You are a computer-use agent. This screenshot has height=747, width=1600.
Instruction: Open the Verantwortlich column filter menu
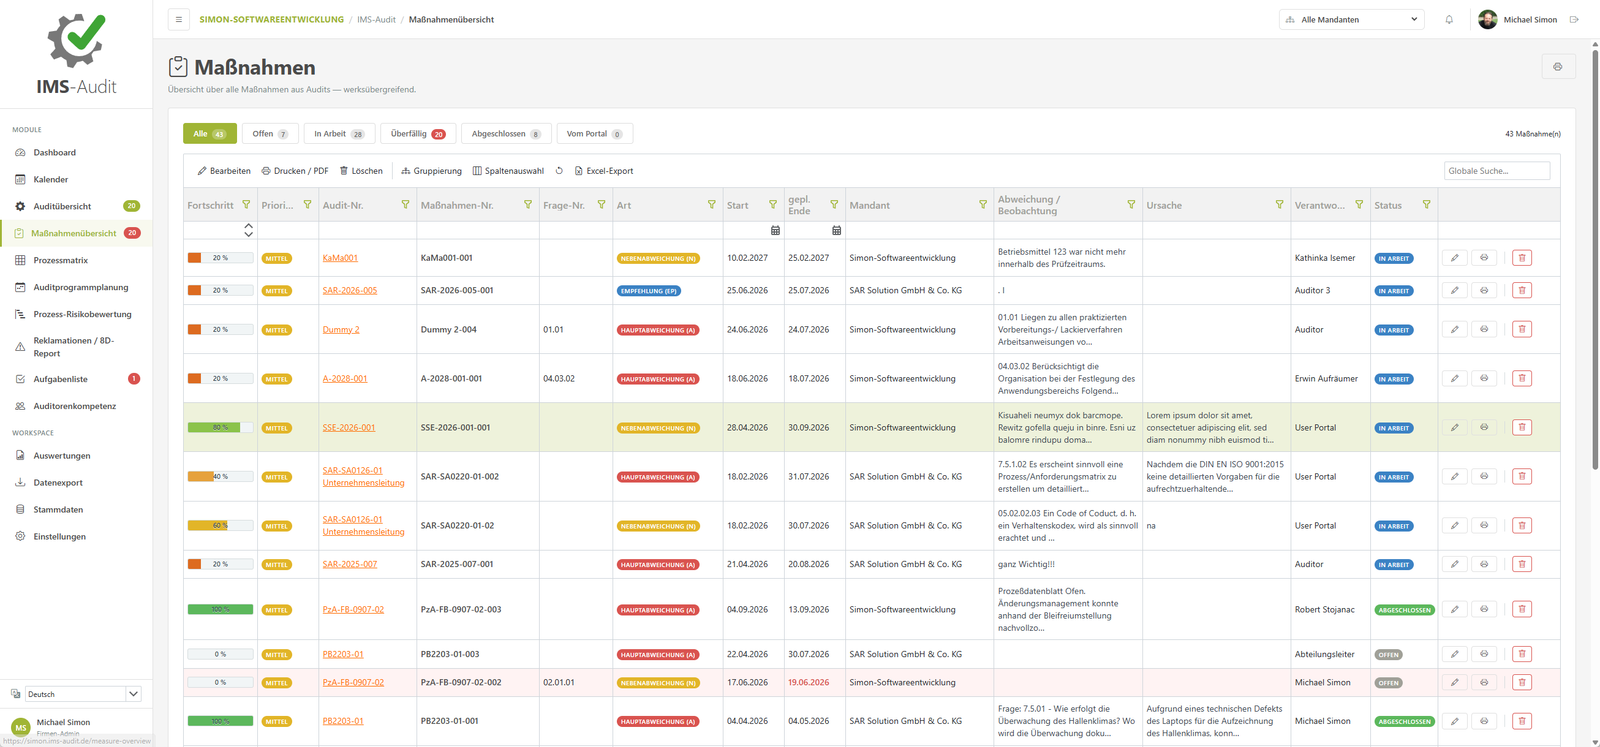[1359, 205]
